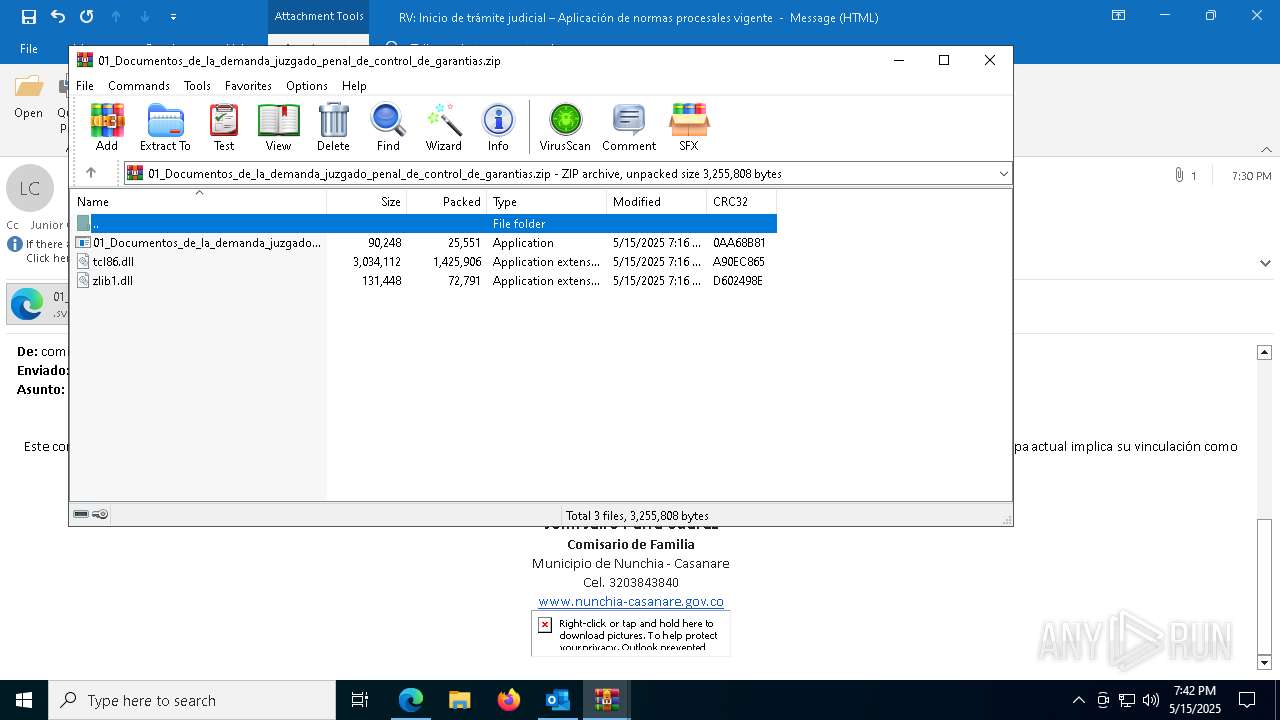Click the drive icon in WinRAR status bar
This screenshot has width=1280, height=720.
[x=81, y=514]
